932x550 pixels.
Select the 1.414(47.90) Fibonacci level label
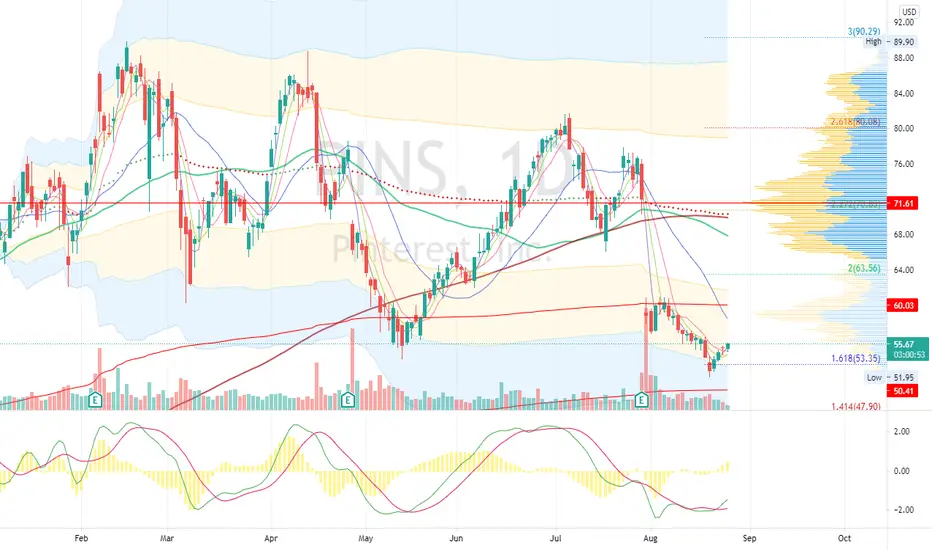coord(855,407)
